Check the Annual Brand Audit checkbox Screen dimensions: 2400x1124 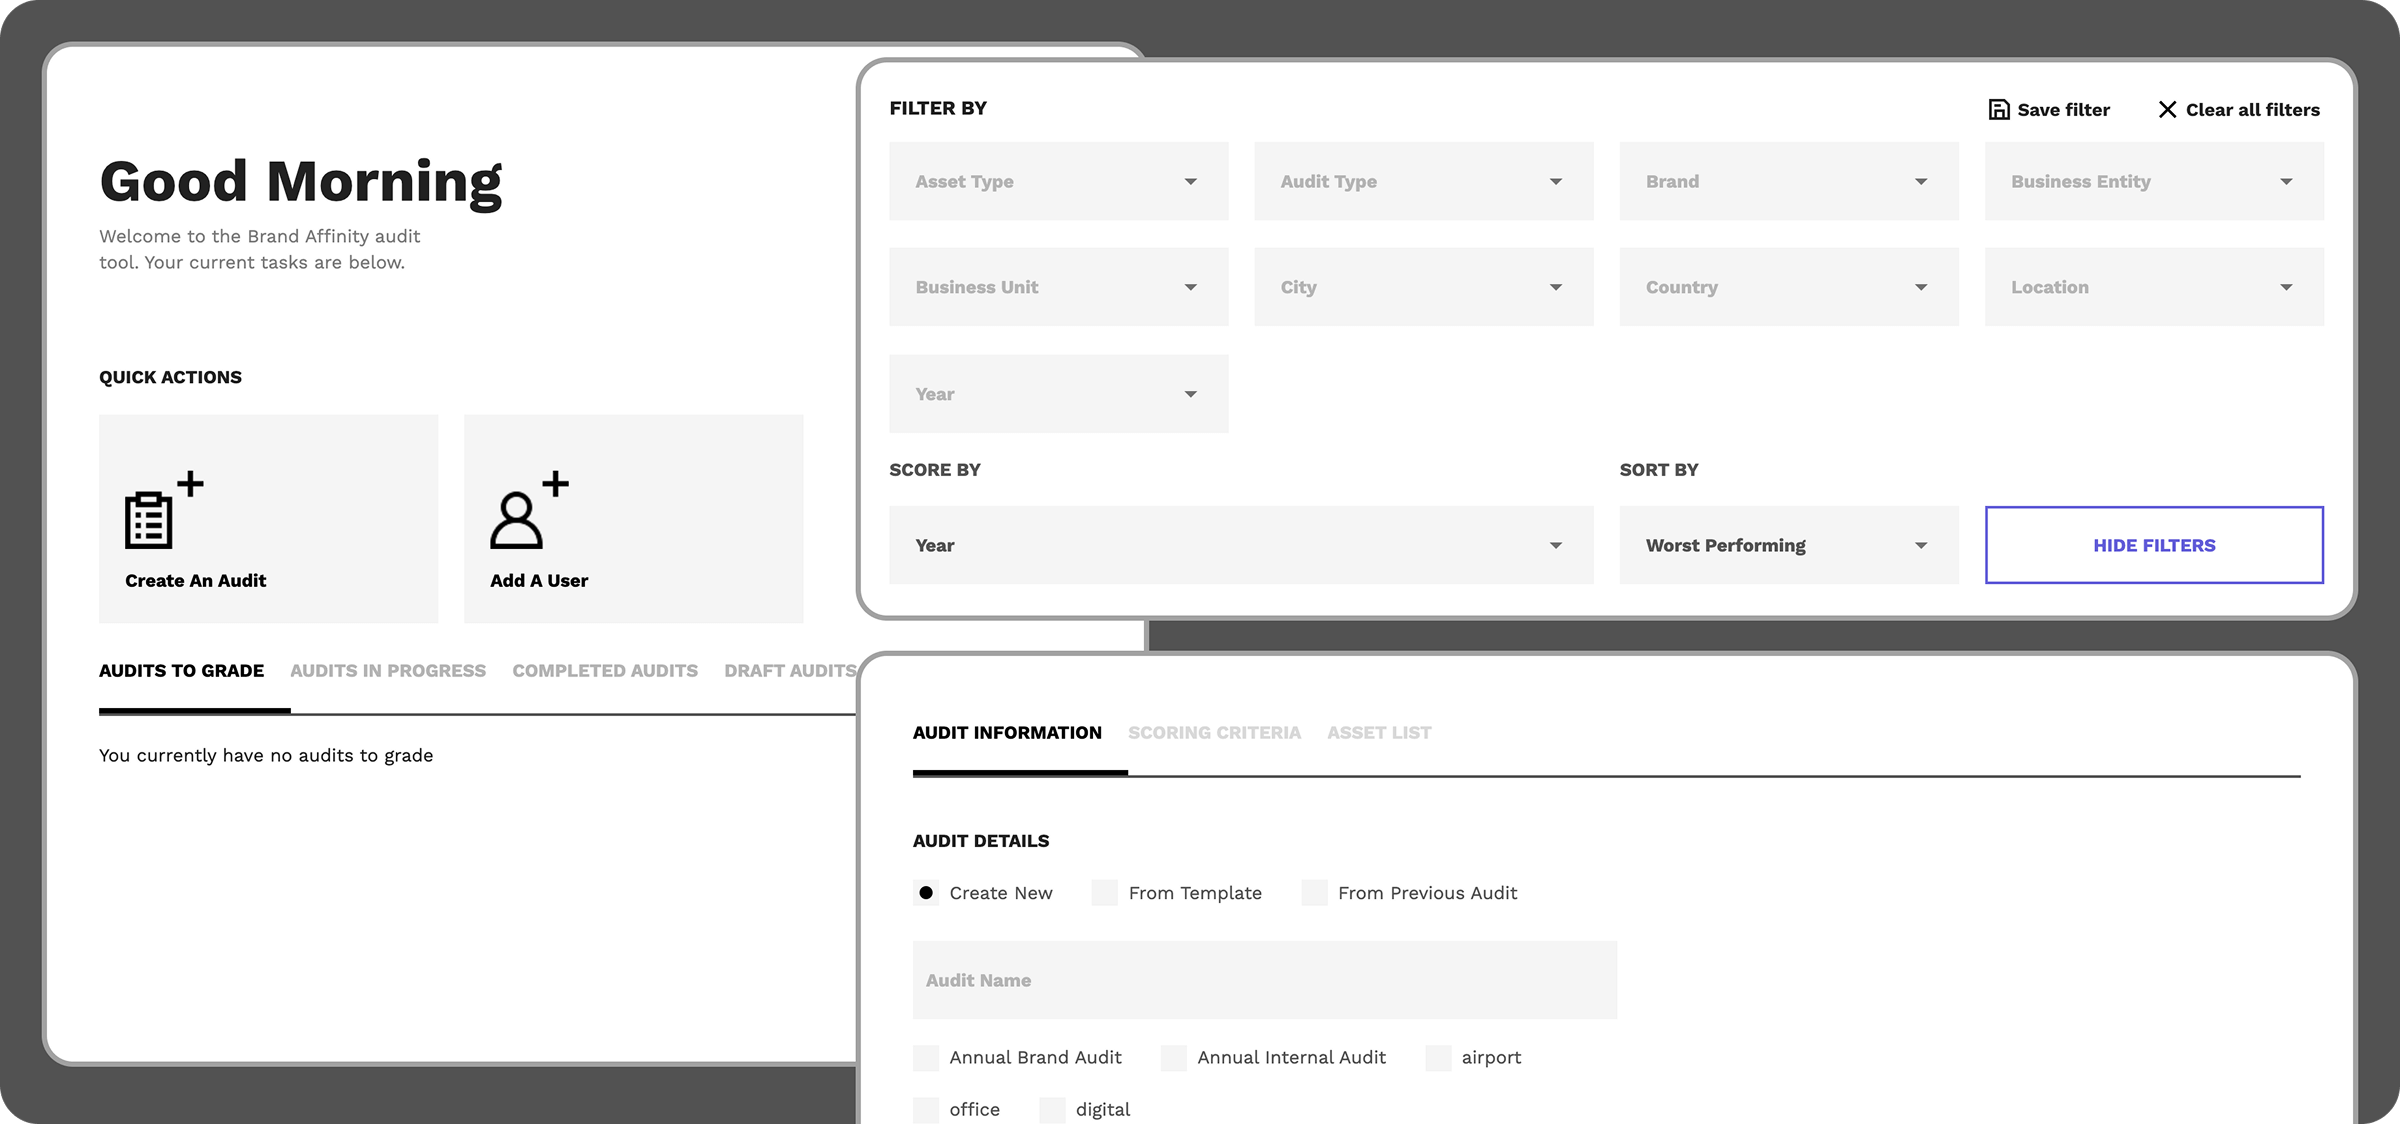pos(926,1058)
